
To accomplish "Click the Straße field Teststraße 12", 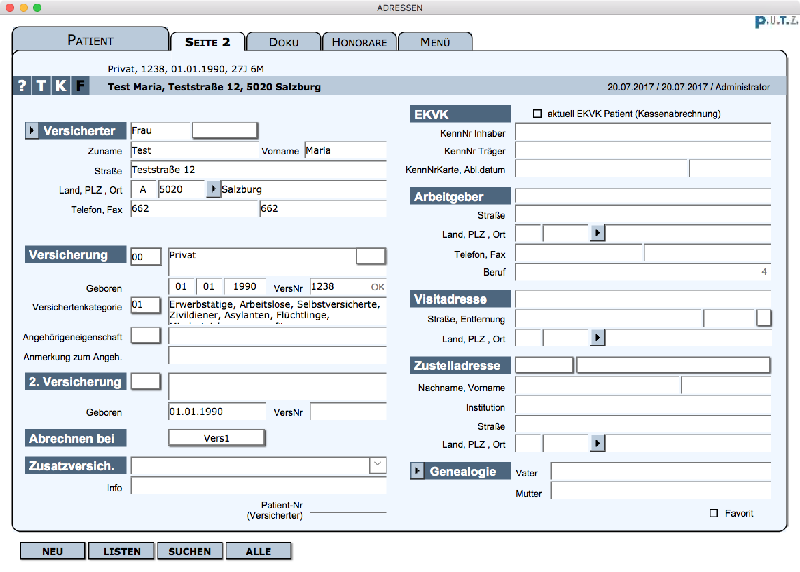I will click(x=259, y=170).
